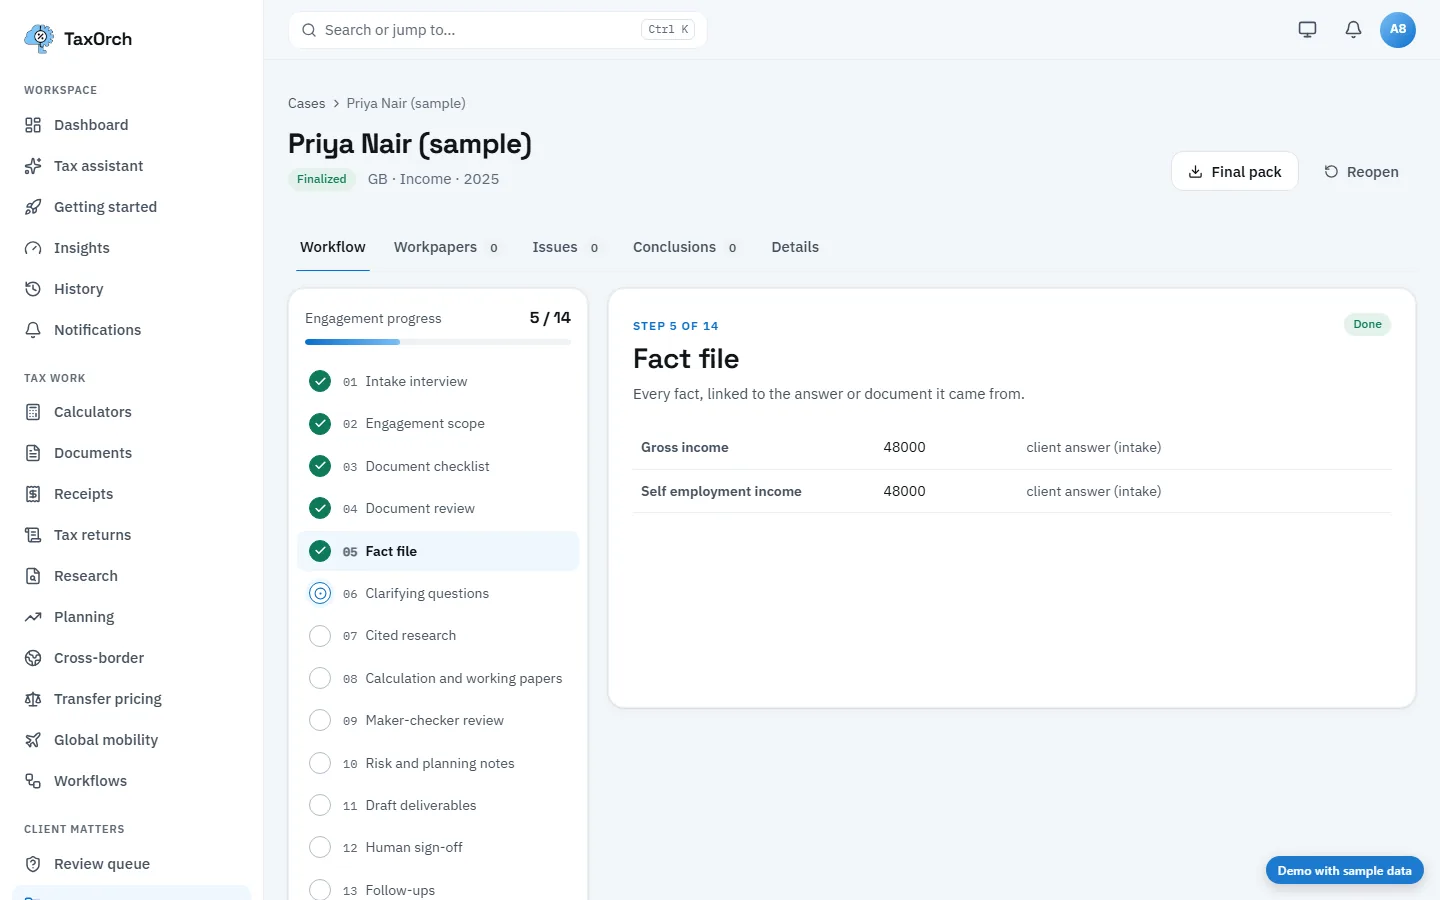Go to Cases breadcrumb link
1440x900 pixels.
(x=306, y=103)
